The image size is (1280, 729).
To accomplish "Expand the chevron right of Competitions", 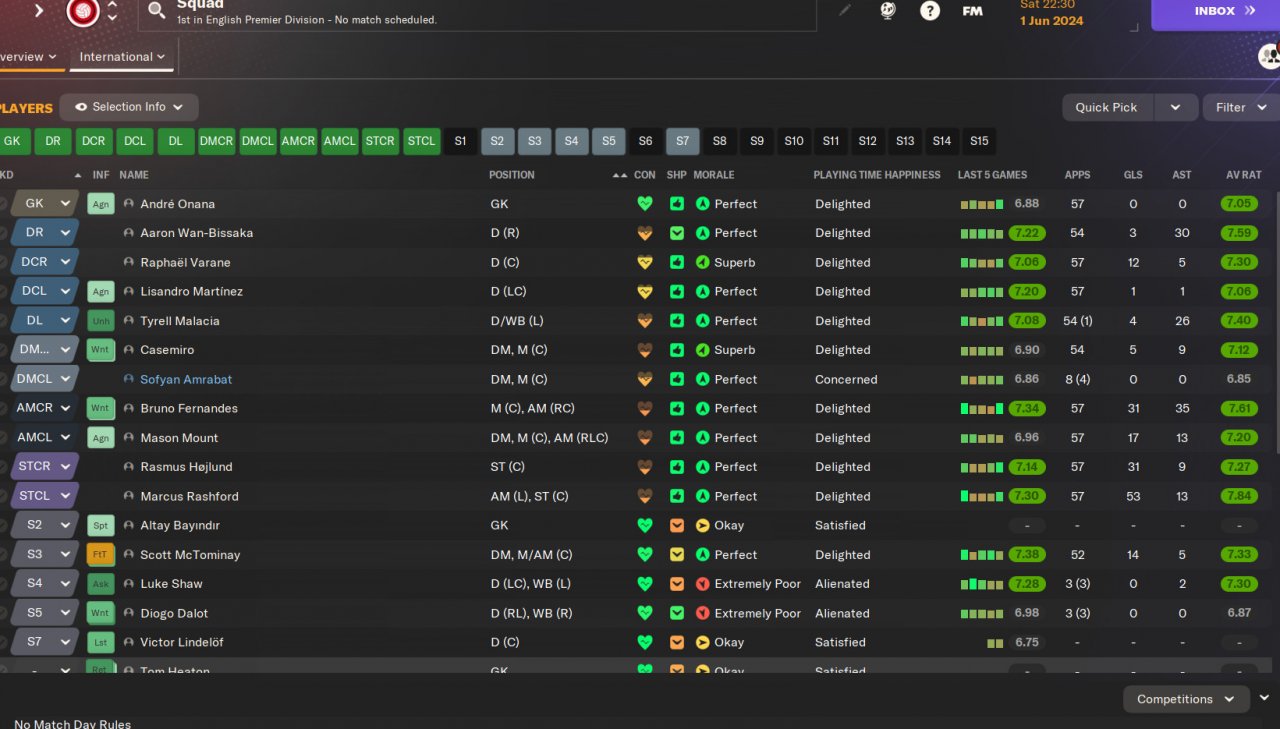I will pyautogui.click(x=1265, y=698).
